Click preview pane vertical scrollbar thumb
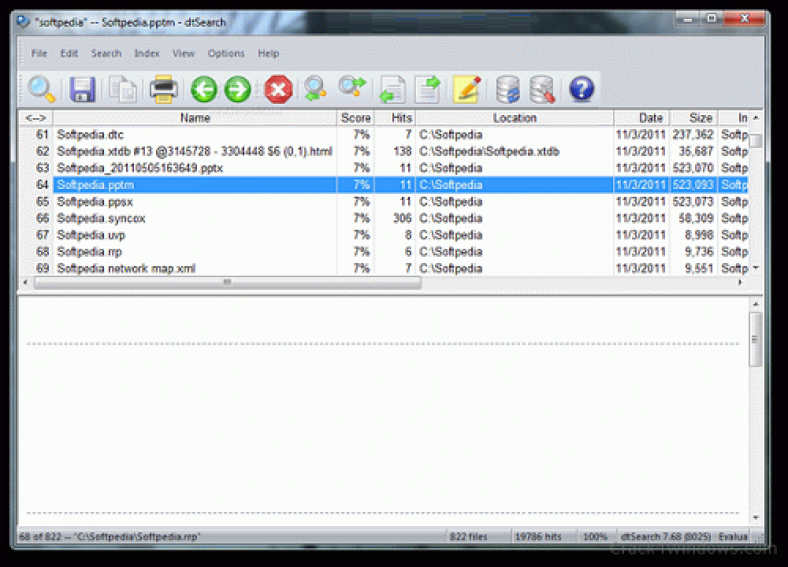Viewport: 788px width, 567px height. (x=755, y=339)
